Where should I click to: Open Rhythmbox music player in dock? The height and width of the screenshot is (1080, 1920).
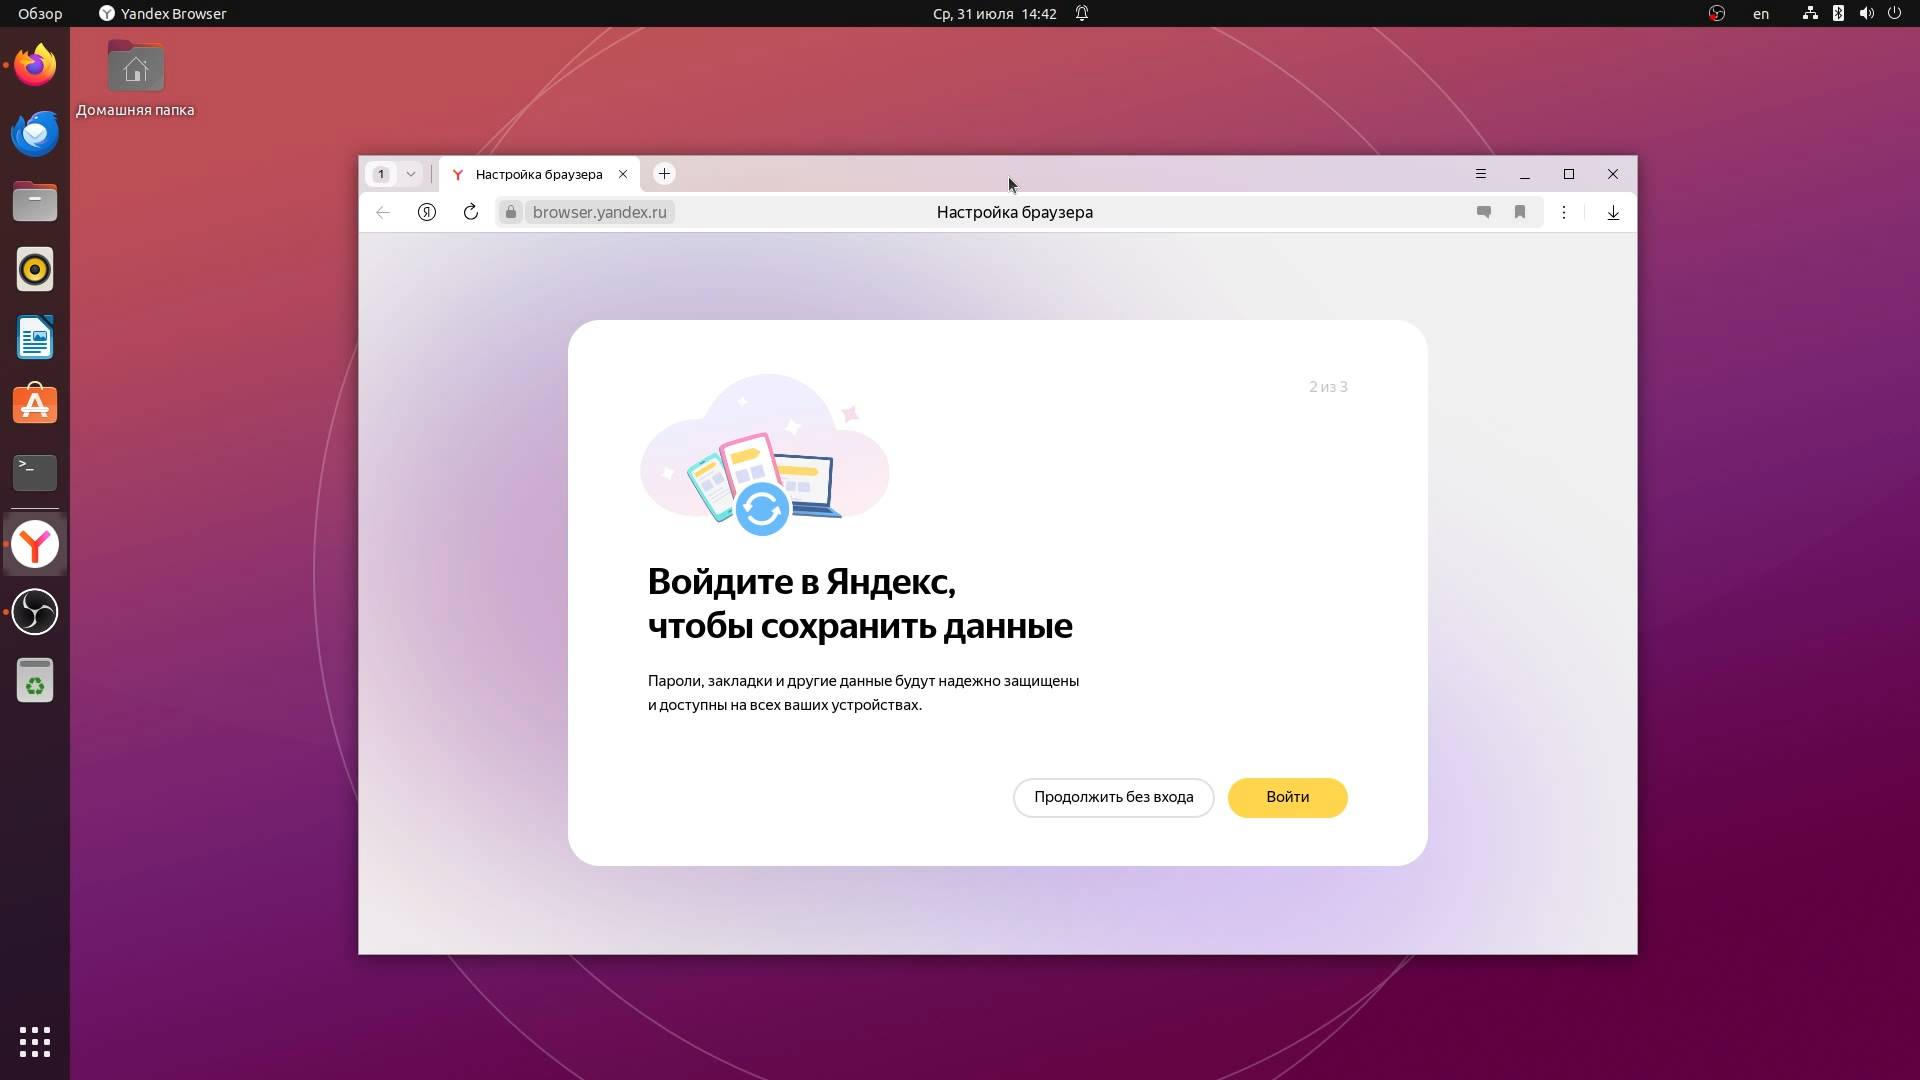(x=35, y=270)
